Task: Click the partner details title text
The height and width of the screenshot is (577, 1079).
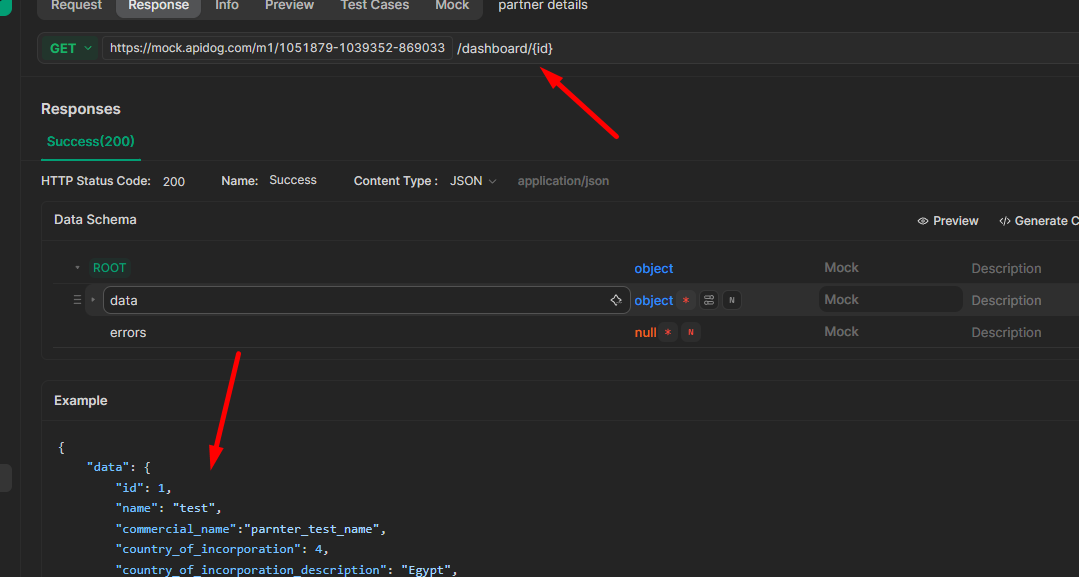Action: [x=543, y=6]
